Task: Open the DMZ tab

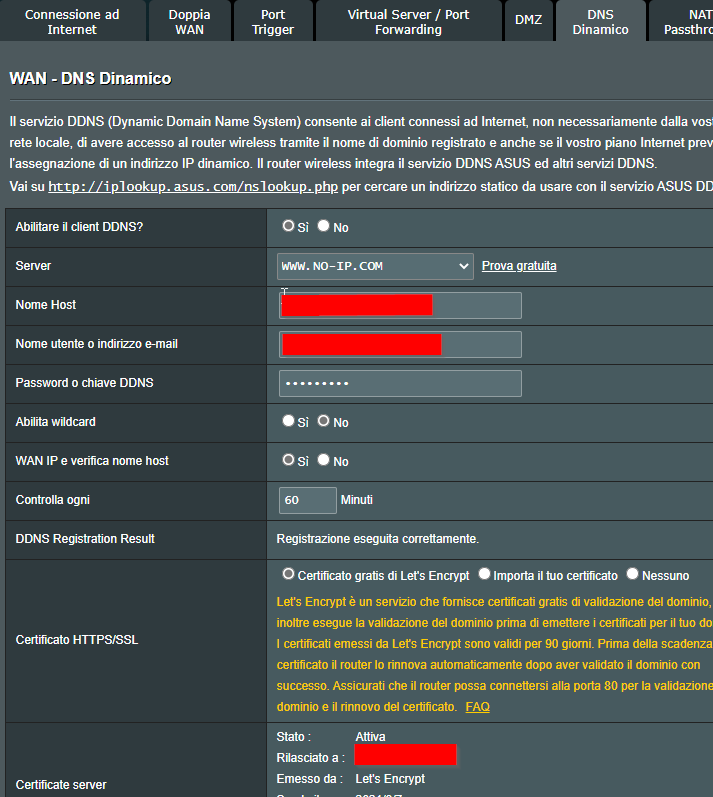Action: point(529,21)
